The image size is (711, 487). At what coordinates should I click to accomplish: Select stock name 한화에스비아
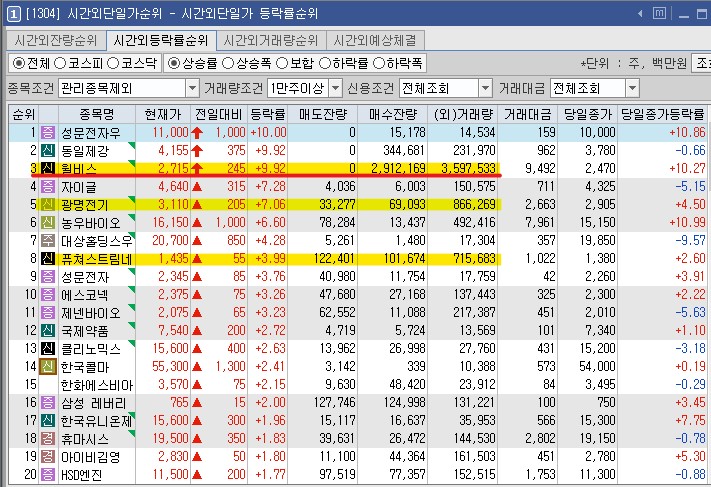[97, 385]
